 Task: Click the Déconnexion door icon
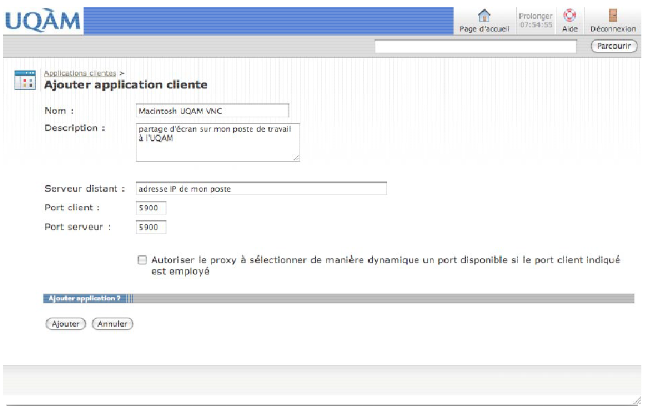coord(613,16)
